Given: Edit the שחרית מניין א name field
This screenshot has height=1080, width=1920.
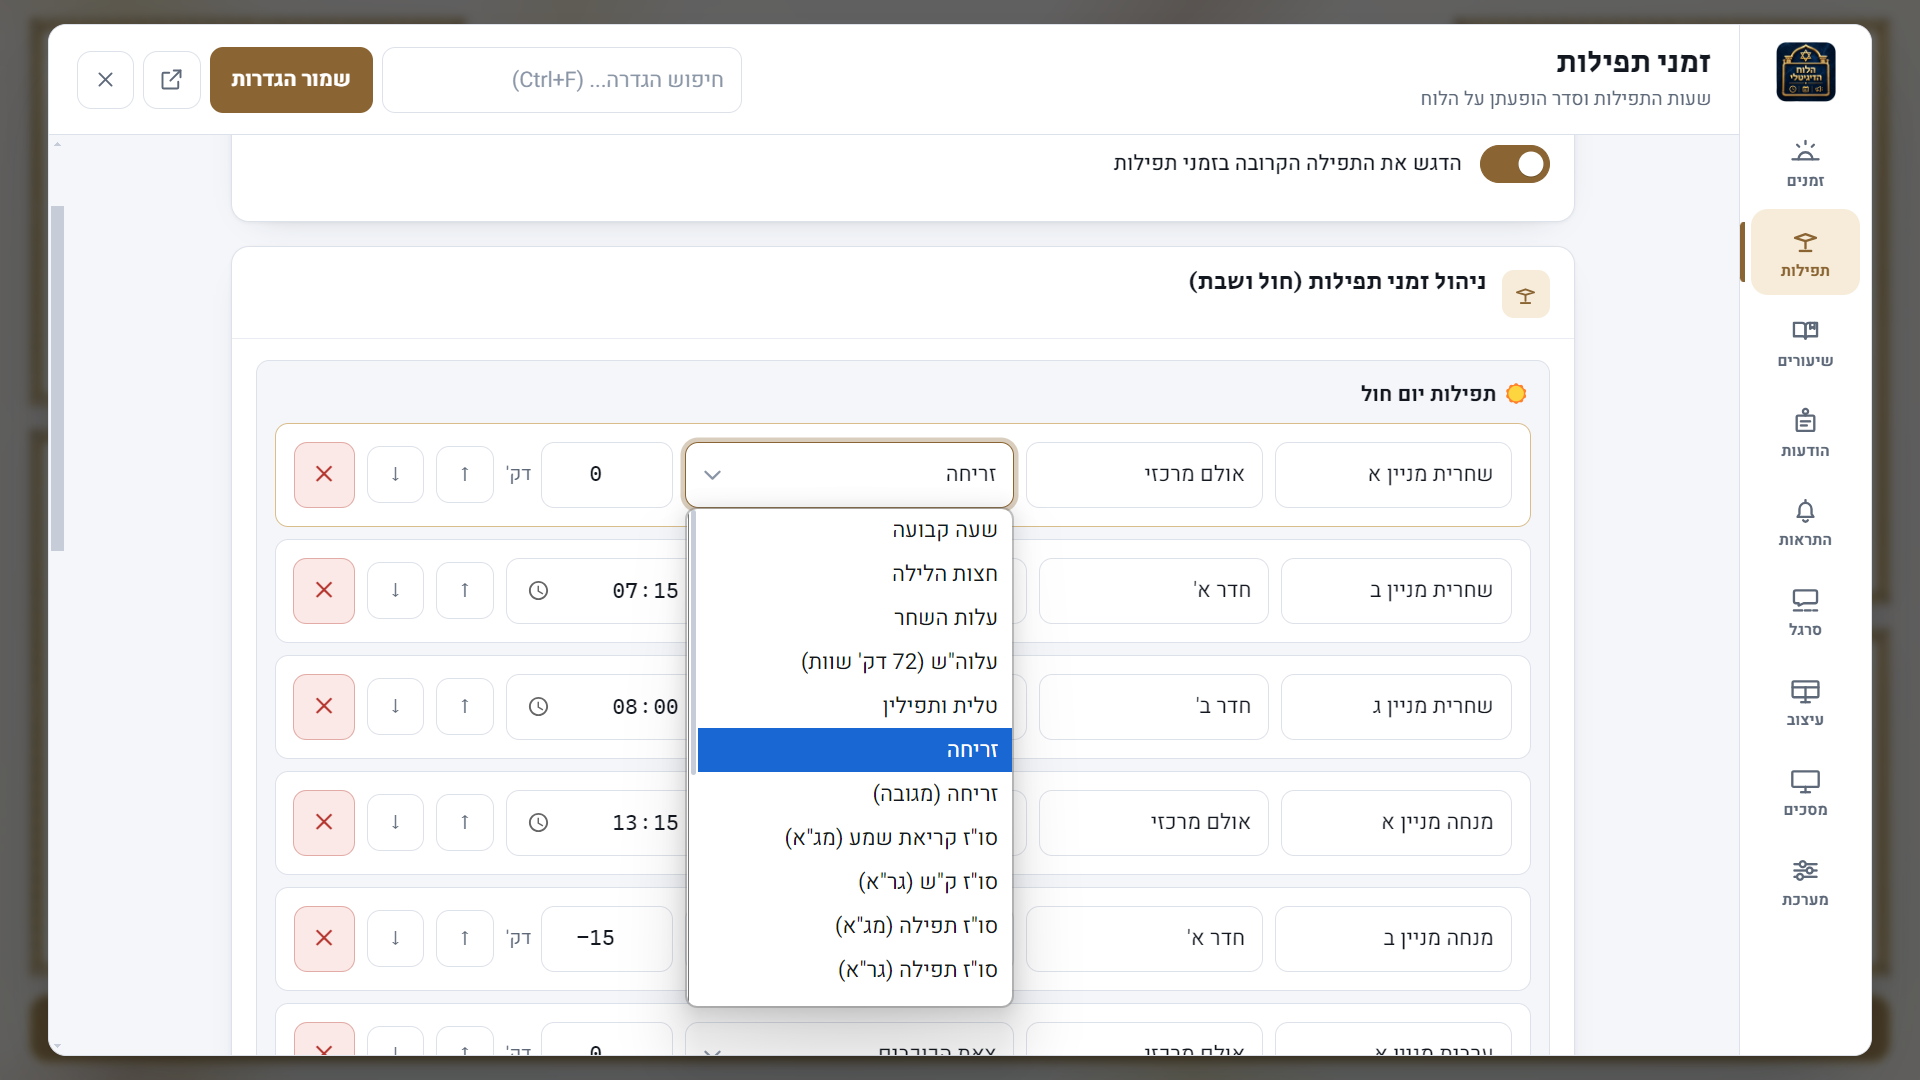Looking at the screenshot, I should coord(1393,474).
